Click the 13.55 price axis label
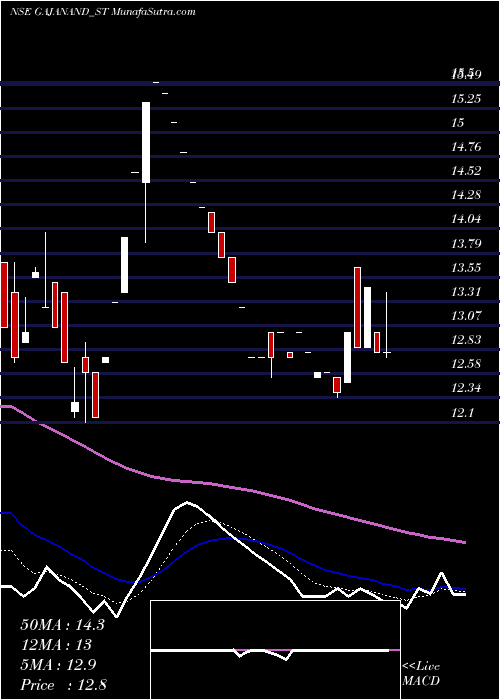 click(x=466, y=268)
